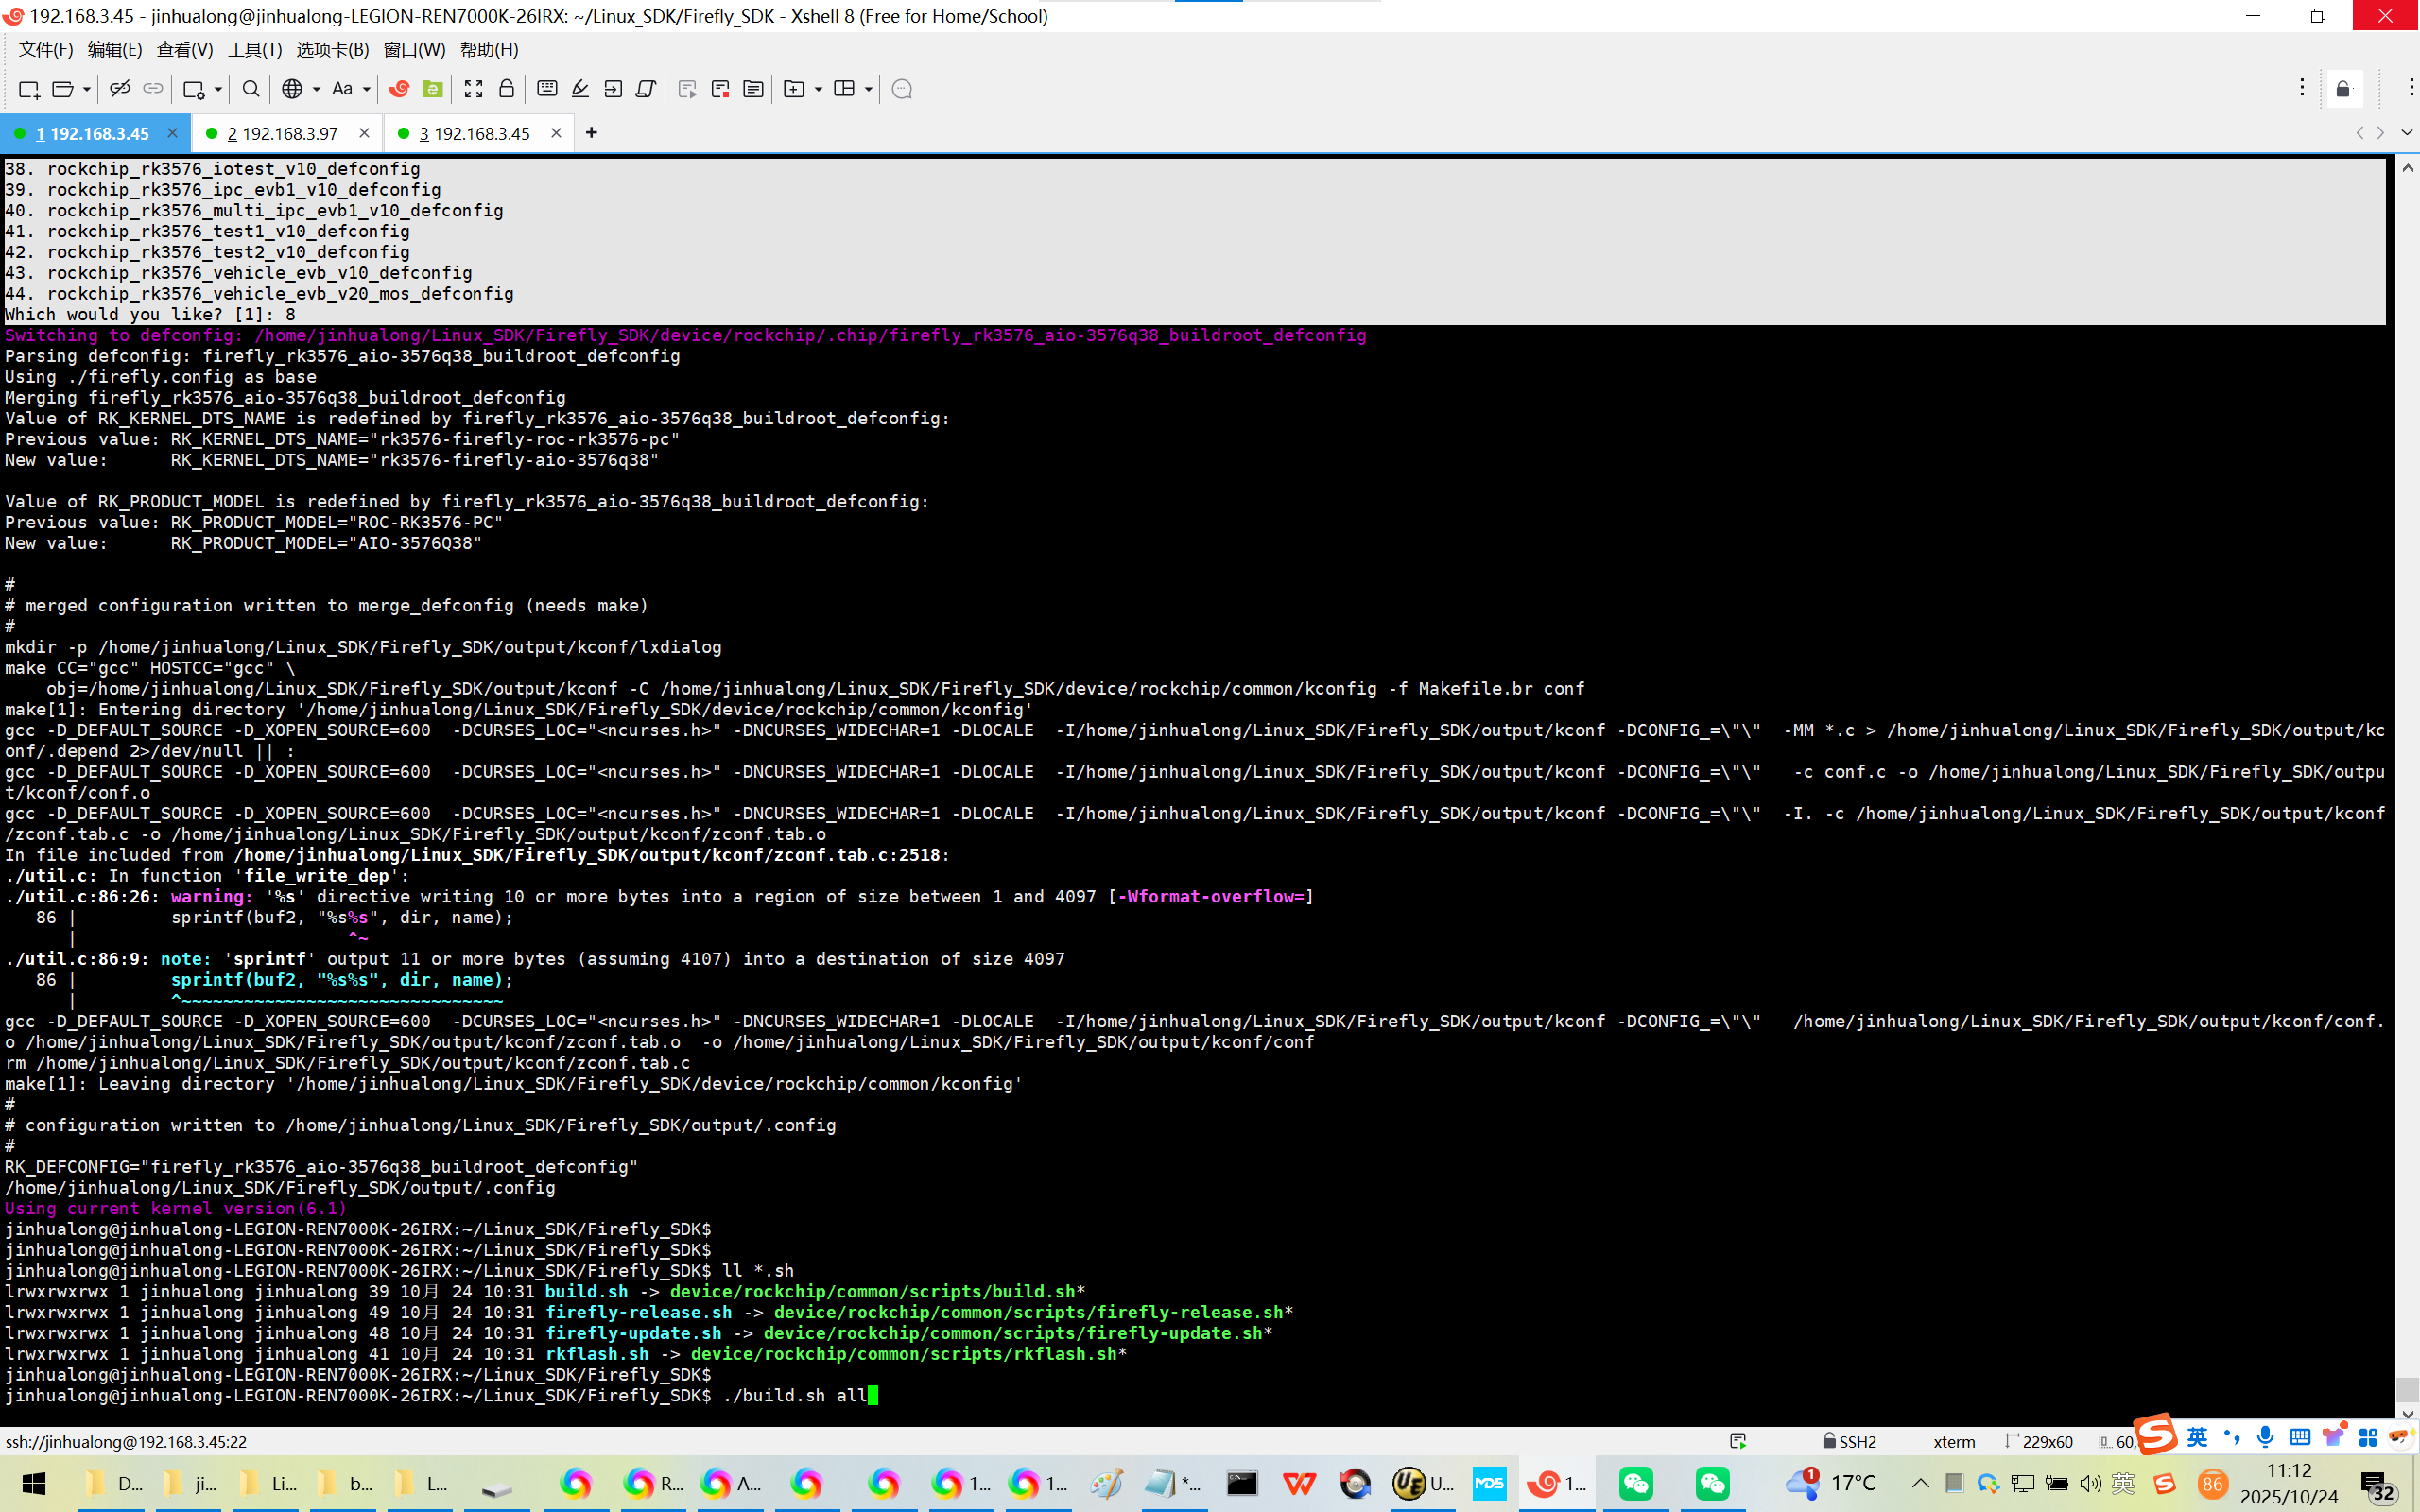Image resolution: width=2420 pixels, height=1512 pixels.
Task: Launch Xftp with the green folder icon
Action: click(x=433, y=89)
